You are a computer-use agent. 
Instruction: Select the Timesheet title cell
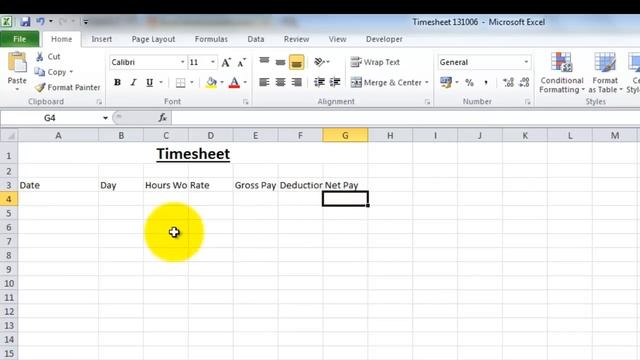coord(193,154)
